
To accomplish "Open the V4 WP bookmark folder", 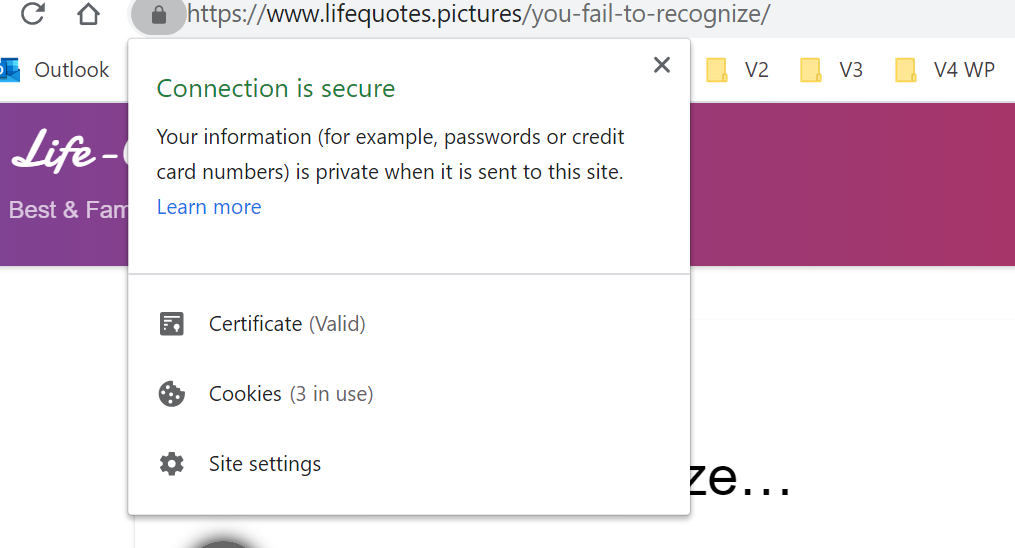I will 946,70.
